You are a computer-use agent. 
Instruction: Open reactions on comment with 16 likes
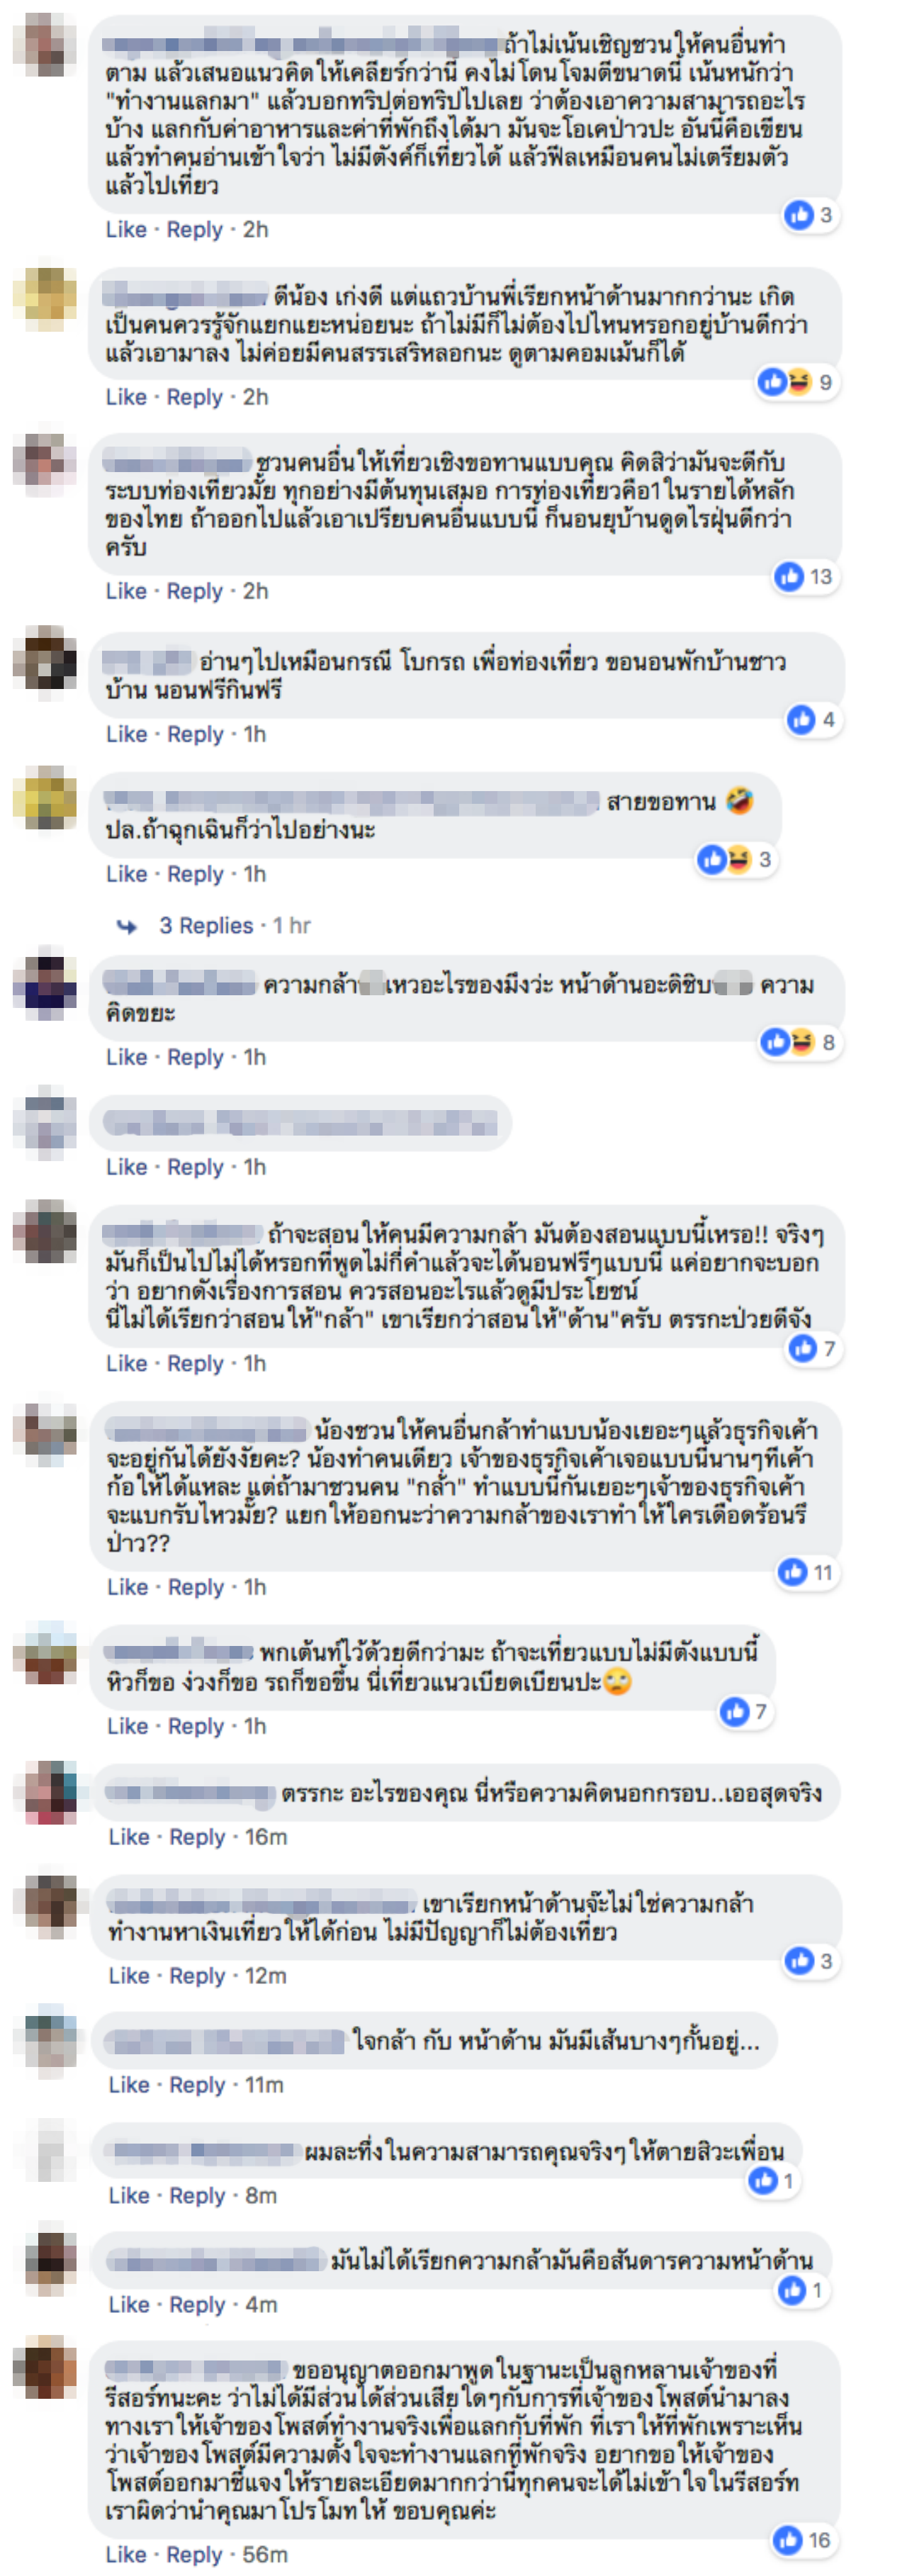point(788,2539)
